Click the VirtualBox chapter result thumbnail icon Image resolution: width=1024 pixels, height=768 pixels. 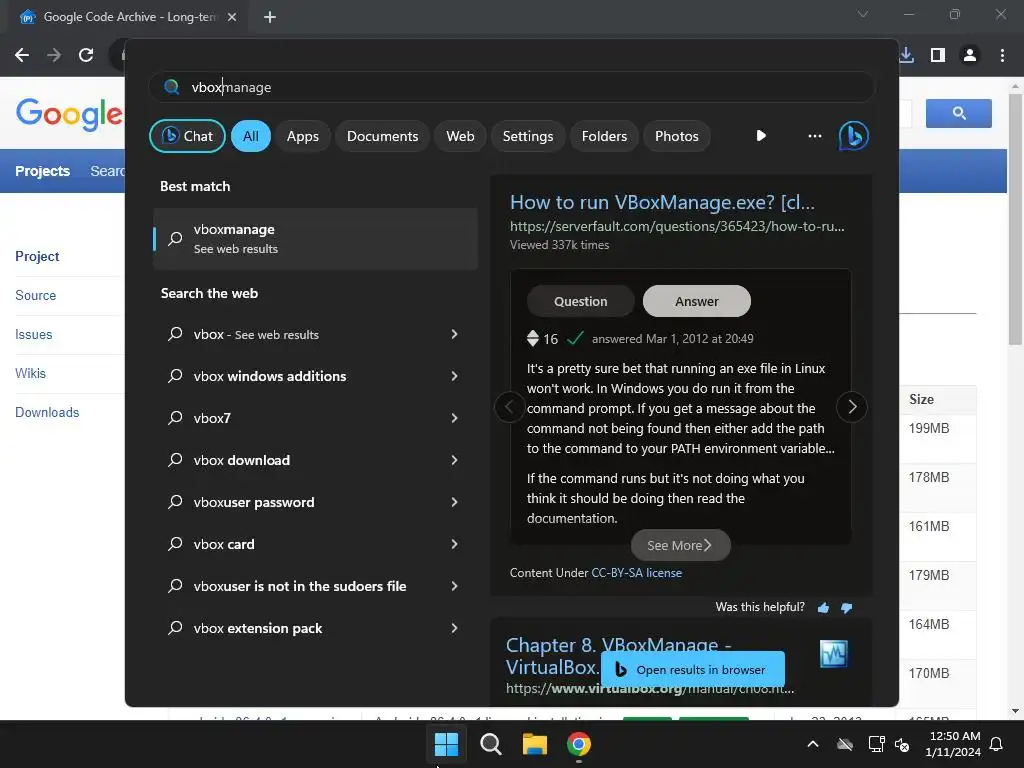(833, 654)
